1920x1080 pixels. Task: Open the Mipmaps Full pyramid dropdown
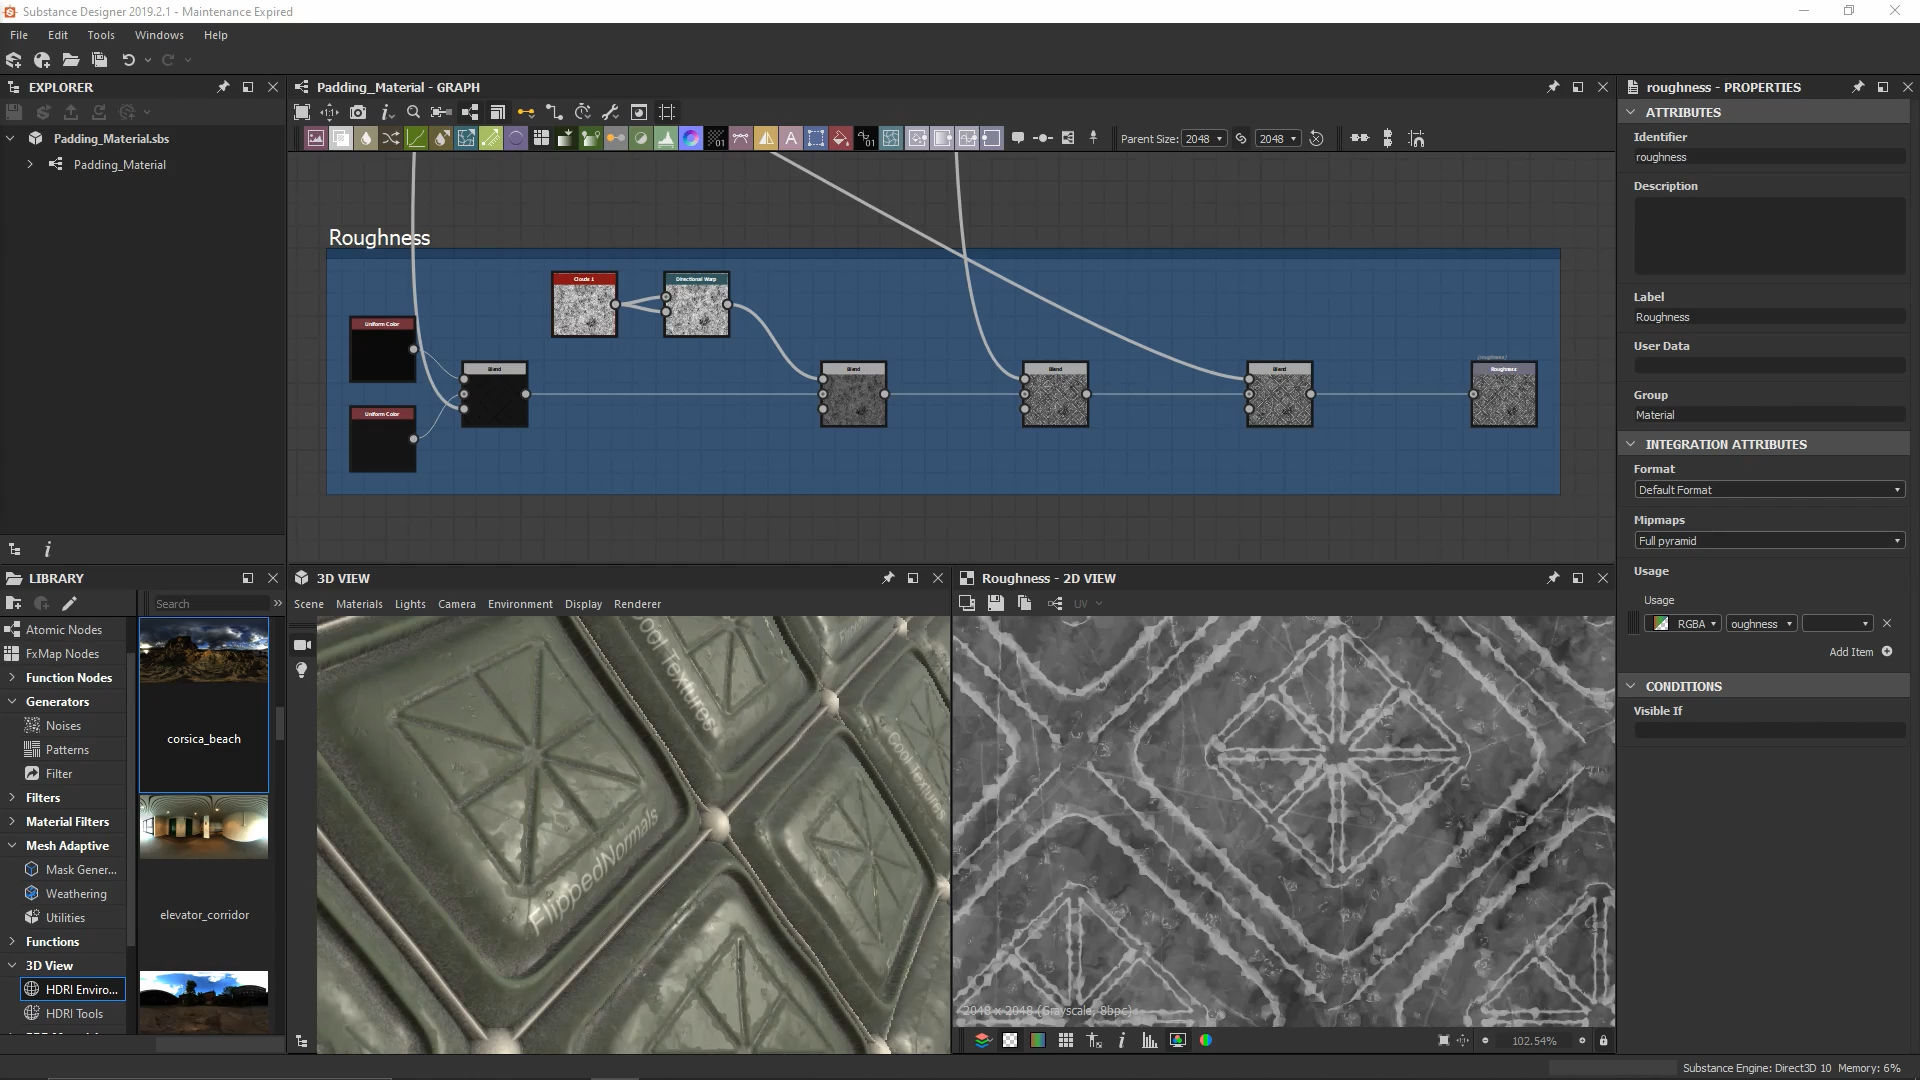[x=1769, y=541]
